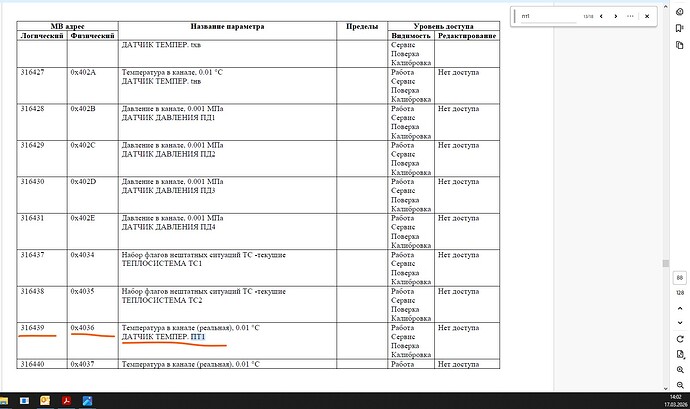Open the Photos app in taskbar
This screenshot has height=409, width=690.
coord(88,401)
